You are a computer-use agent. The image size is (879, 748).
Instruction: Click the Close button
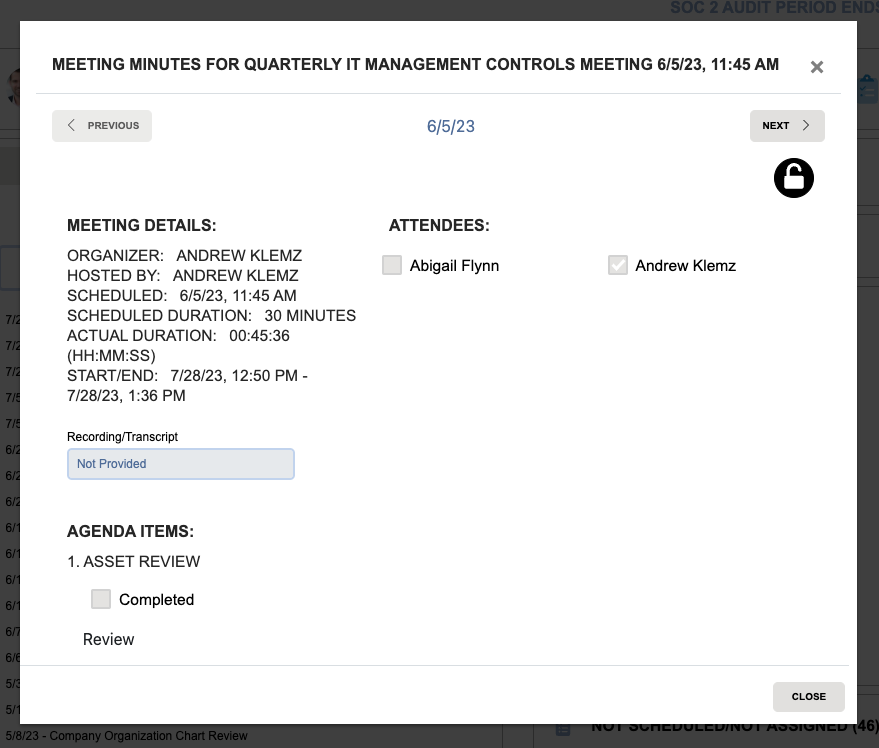tap(808, 696)
